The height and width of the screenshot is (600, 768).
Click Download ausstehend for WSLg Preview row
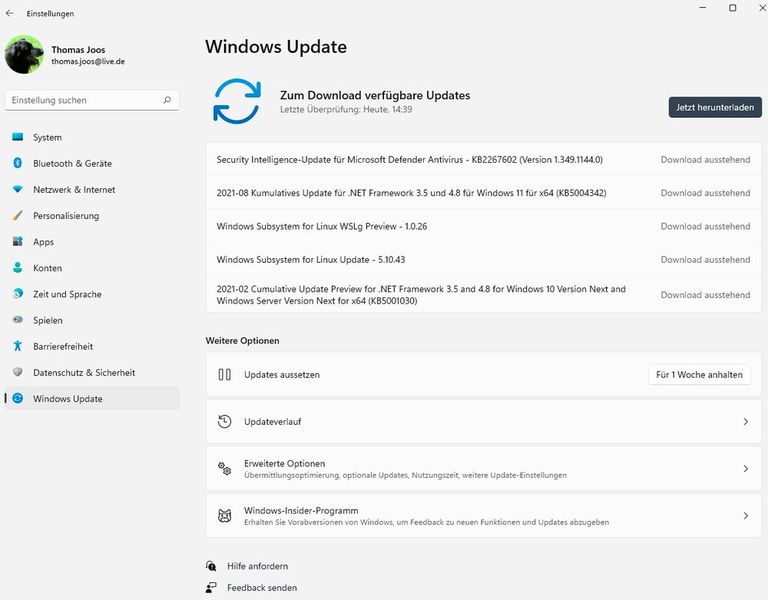pyautogui.click(x=705, y=226)
